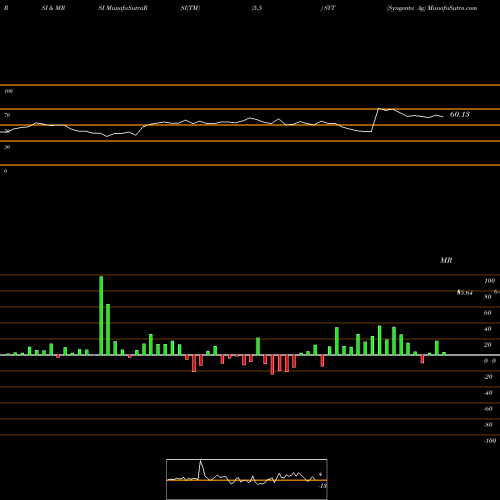The width and height of the screenshot is (500, 500).
Task: Click the 85.64 value in MR panel
Action: click(465, 293)
